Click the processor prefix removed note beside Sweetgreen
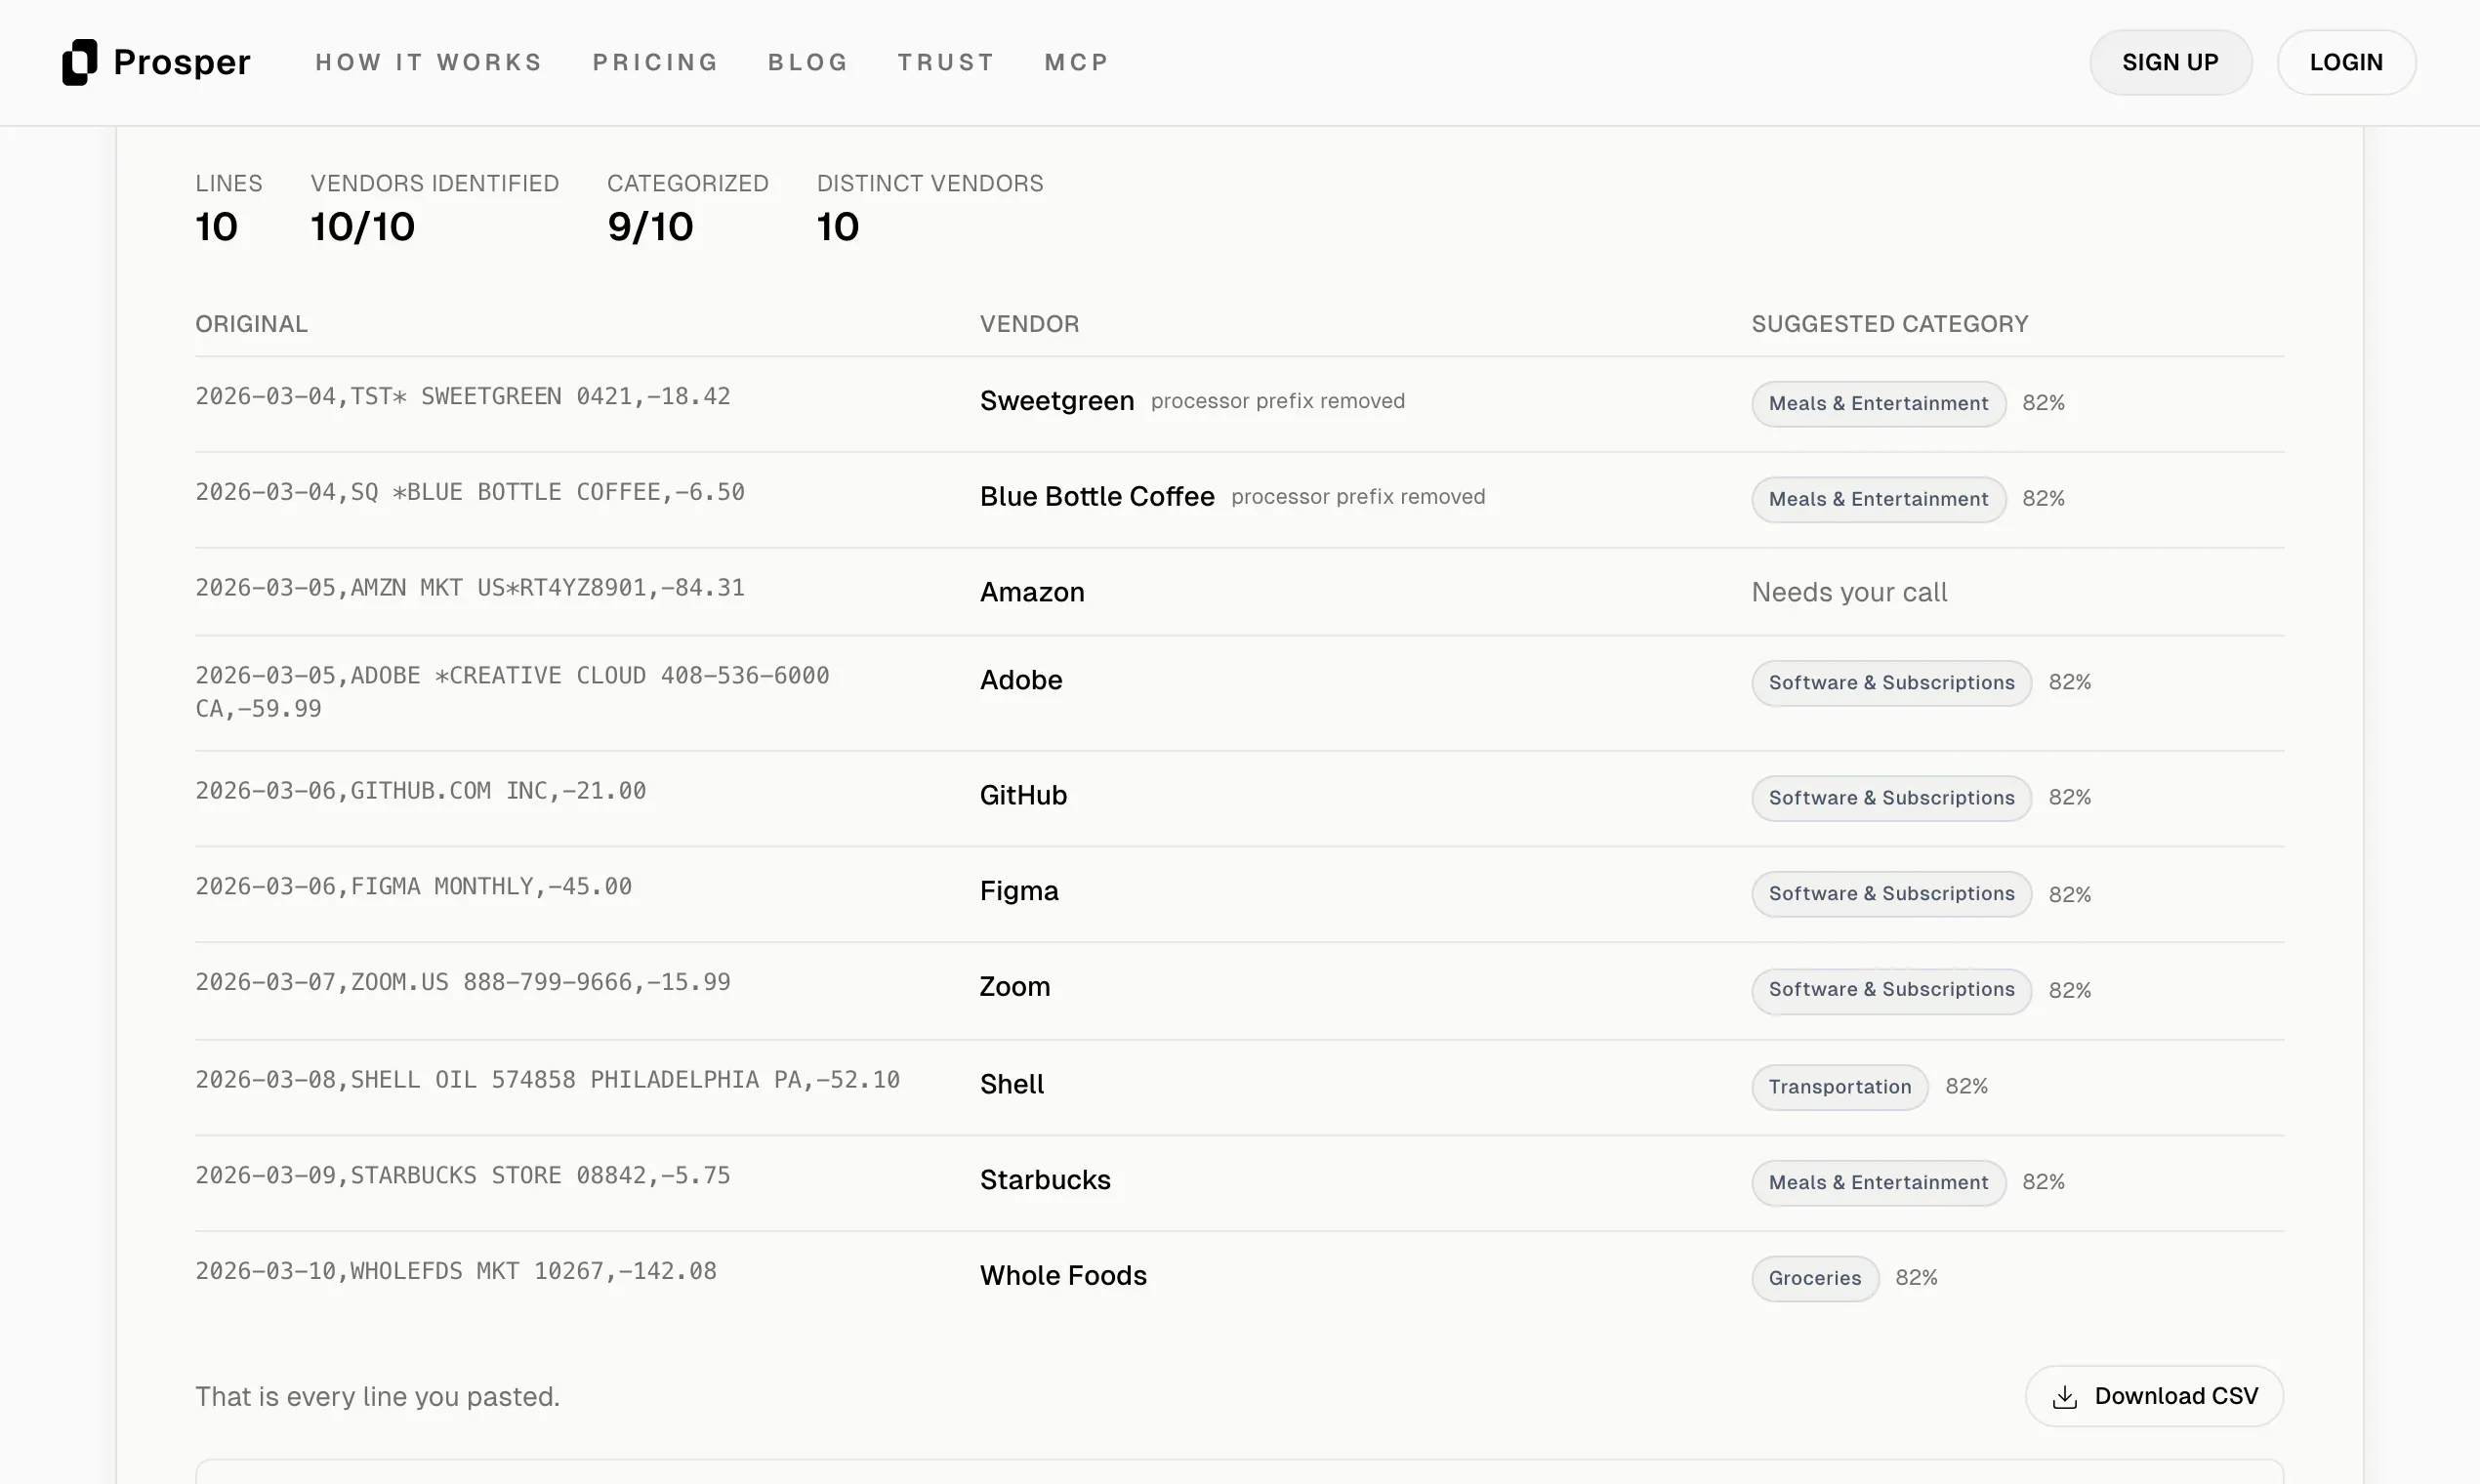Viewport: 2480px width, 1484px height. [1278, 401]
